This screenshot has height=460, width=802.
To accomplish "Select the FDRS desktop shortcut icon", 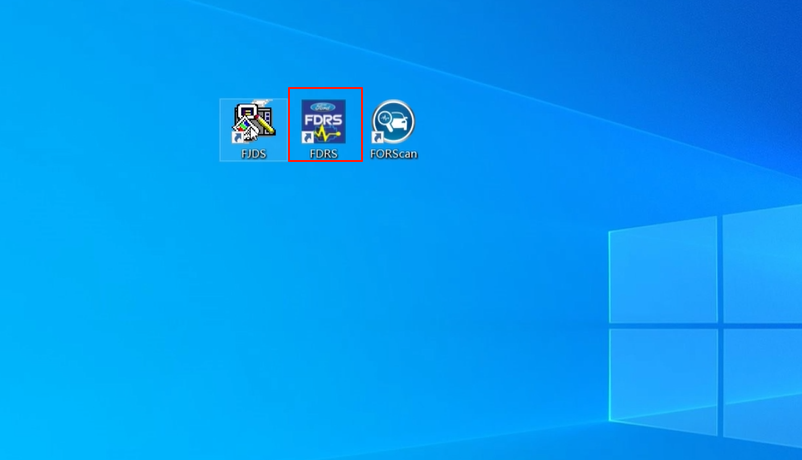I will (324, 122).
